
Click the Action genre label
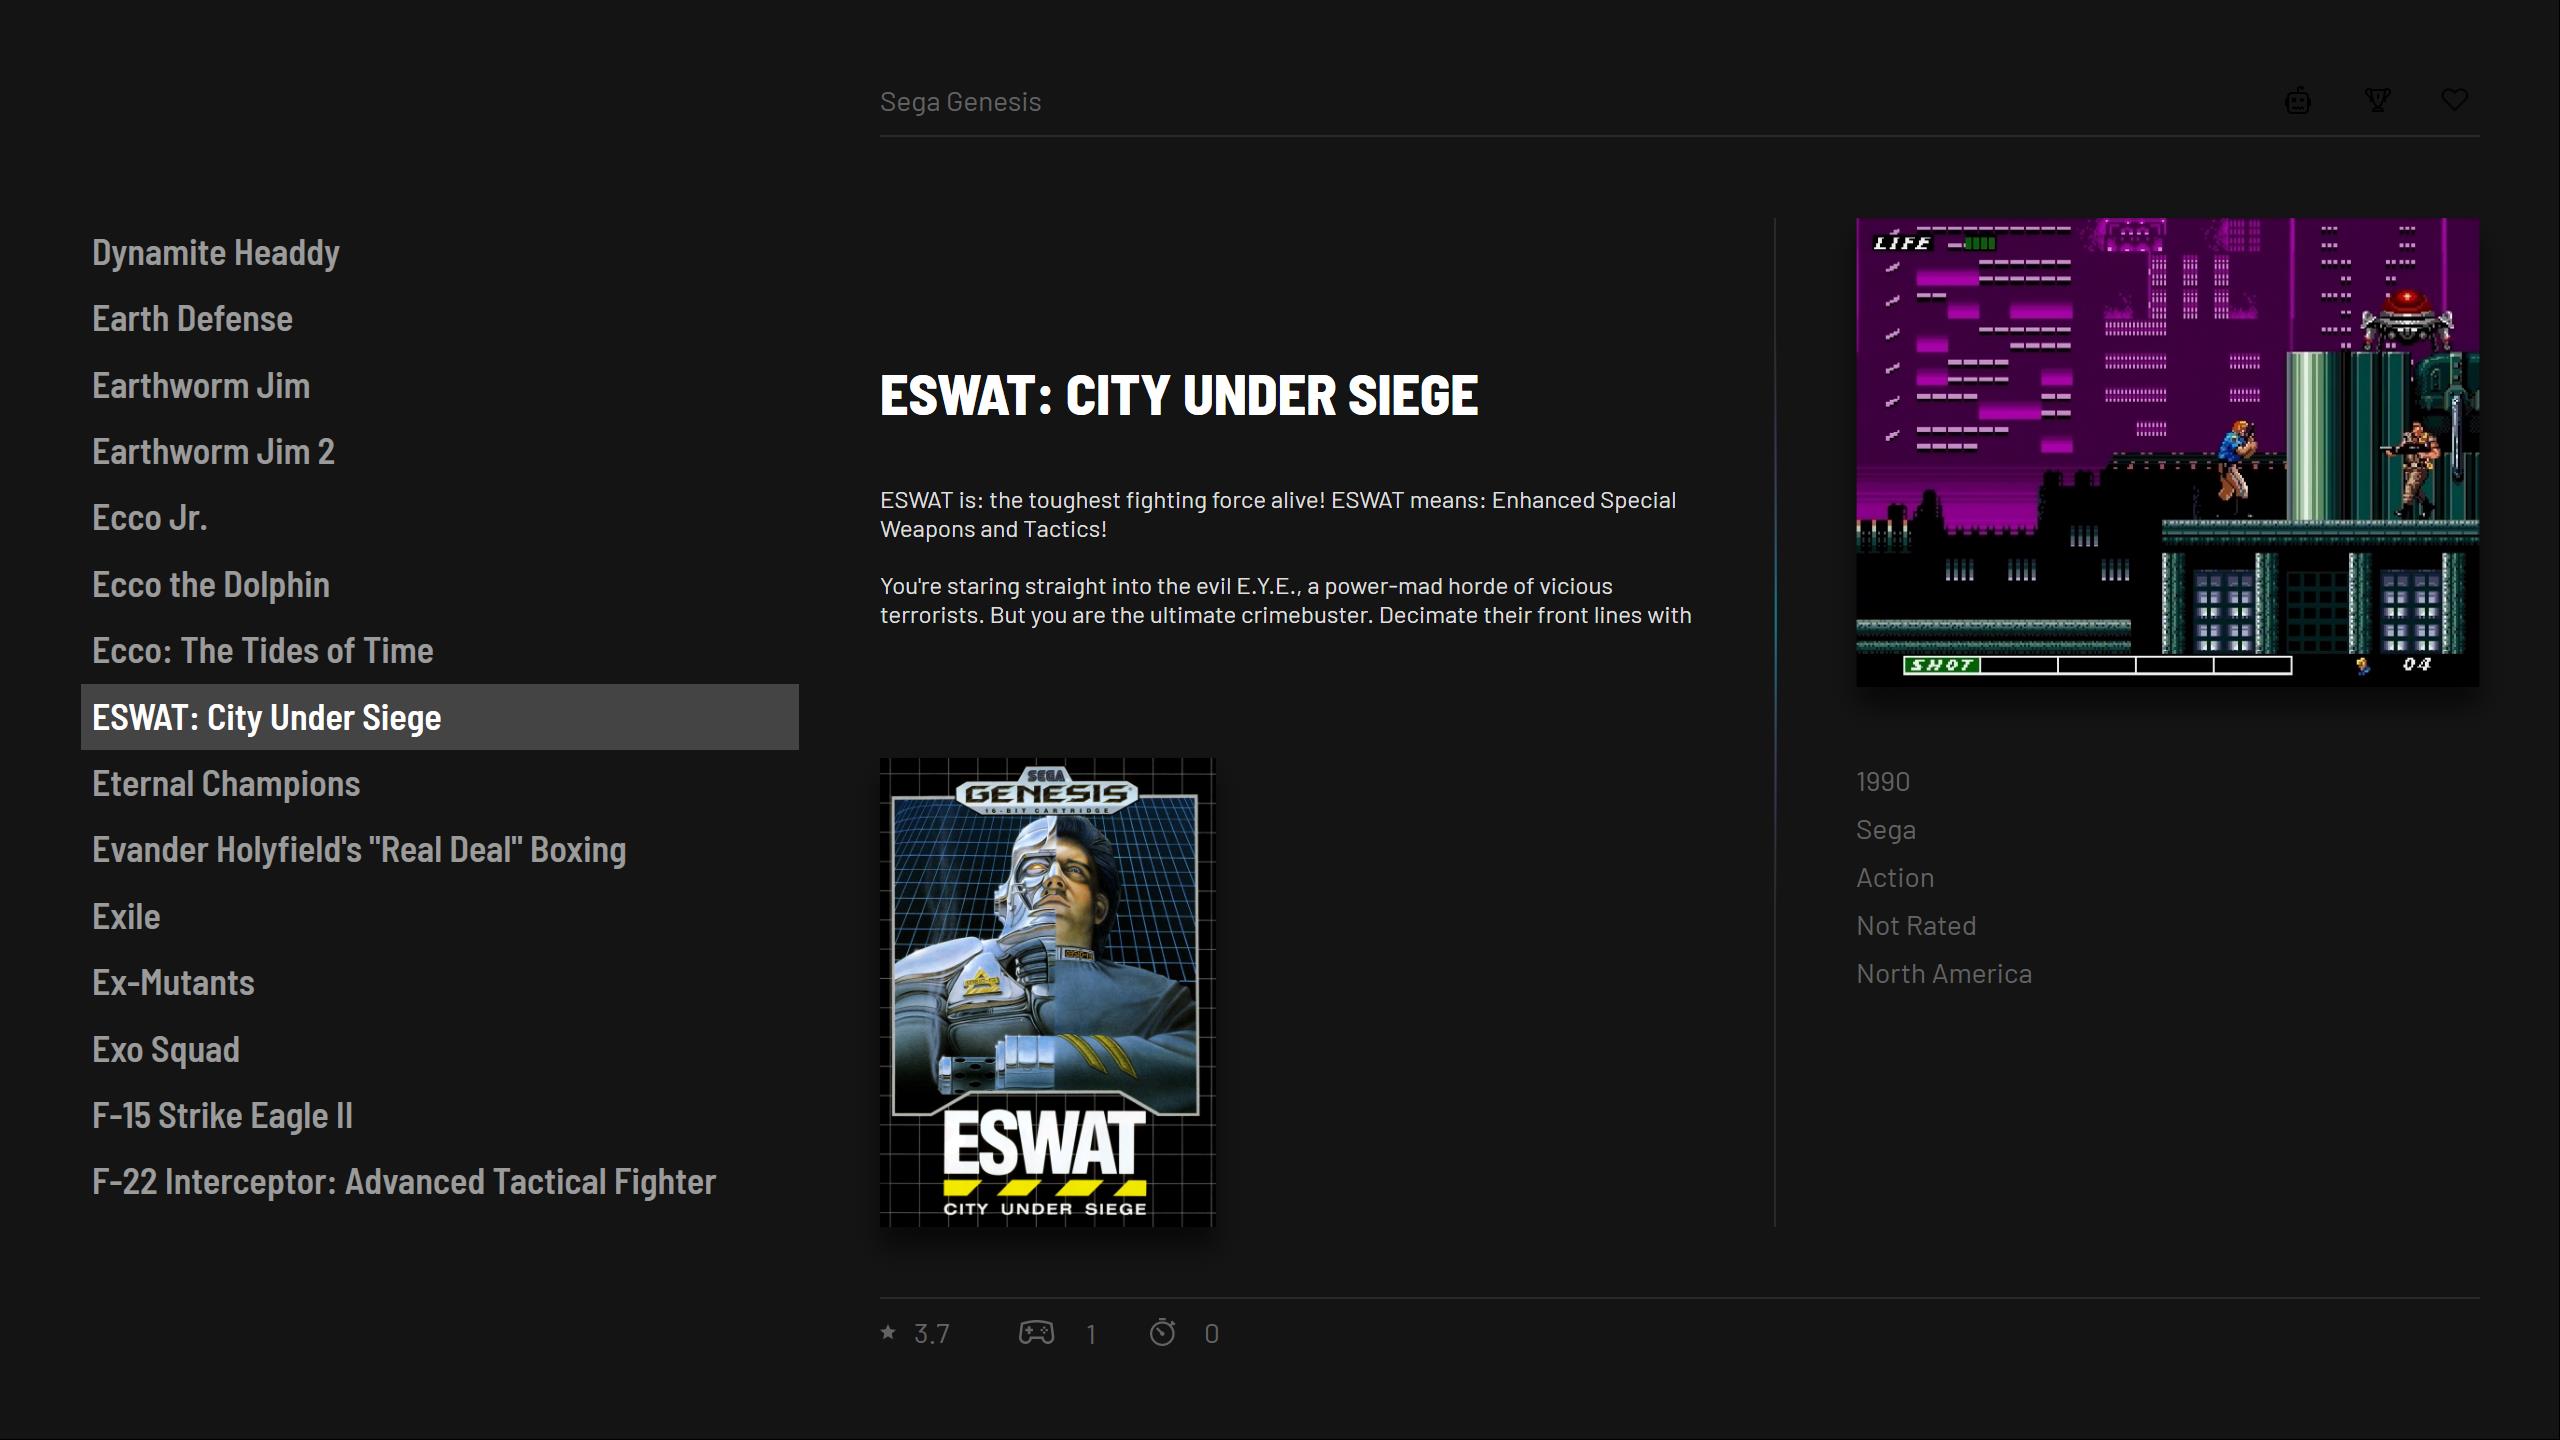pyautogui.click(x=1895, y=878)
